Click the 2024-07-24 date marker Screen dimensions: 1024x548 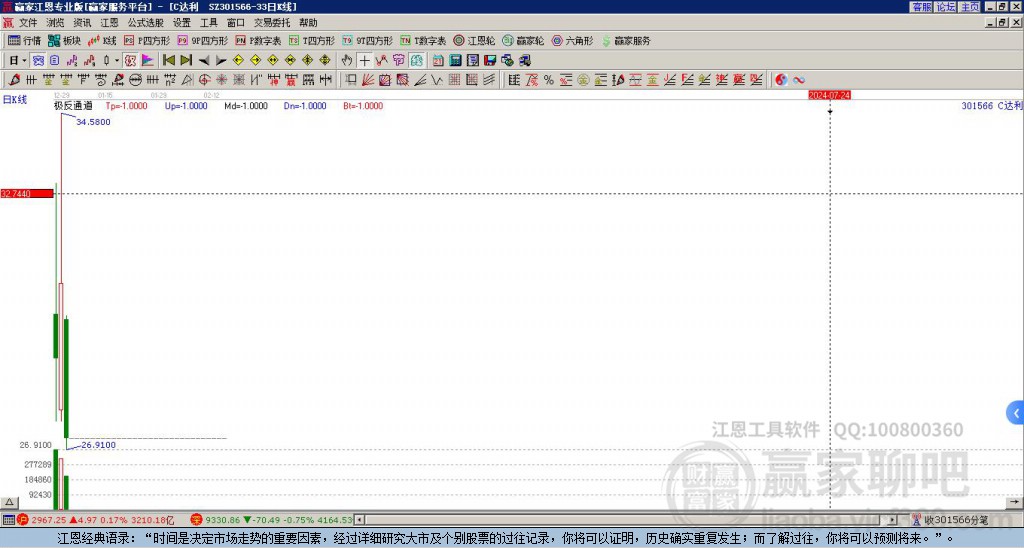(829, 95)
